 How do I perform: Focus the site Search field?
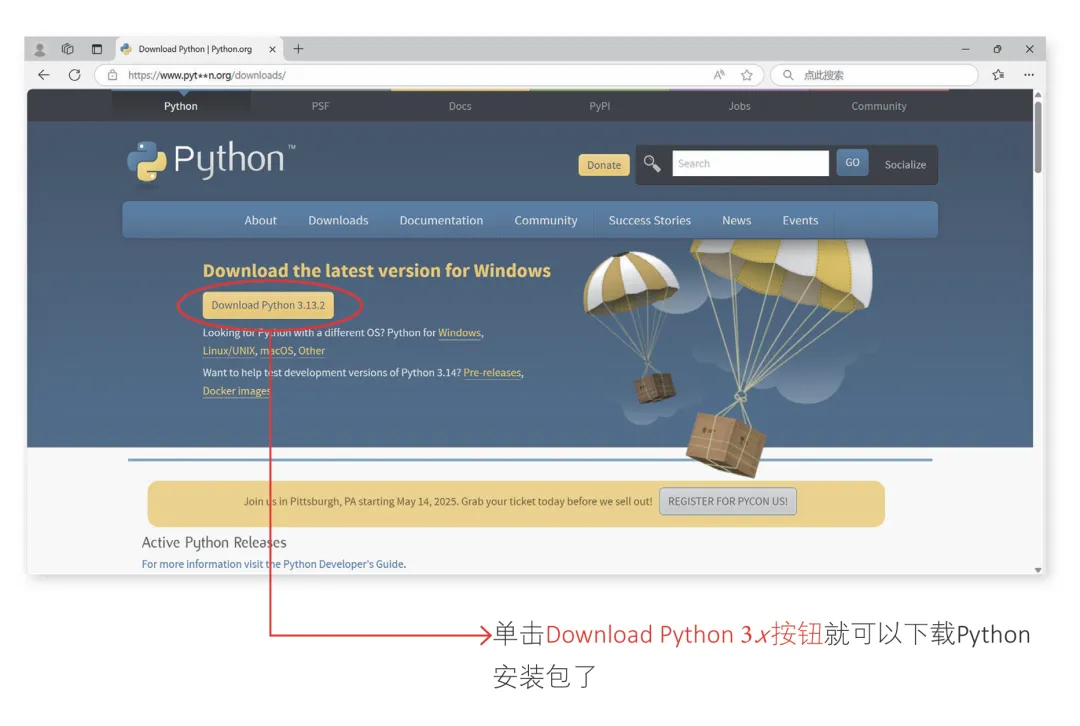750,163
